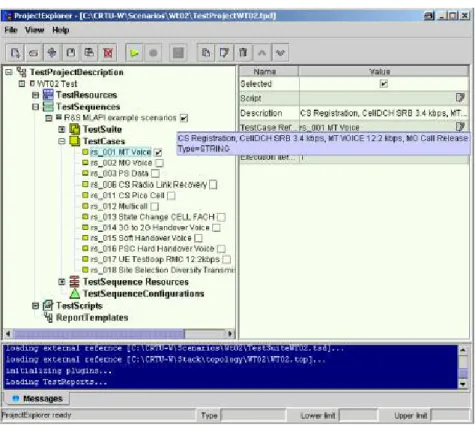Select the rs_013 State Change CELL FACH item
Screen dimensions: 475x425
[x=152, y=217]
